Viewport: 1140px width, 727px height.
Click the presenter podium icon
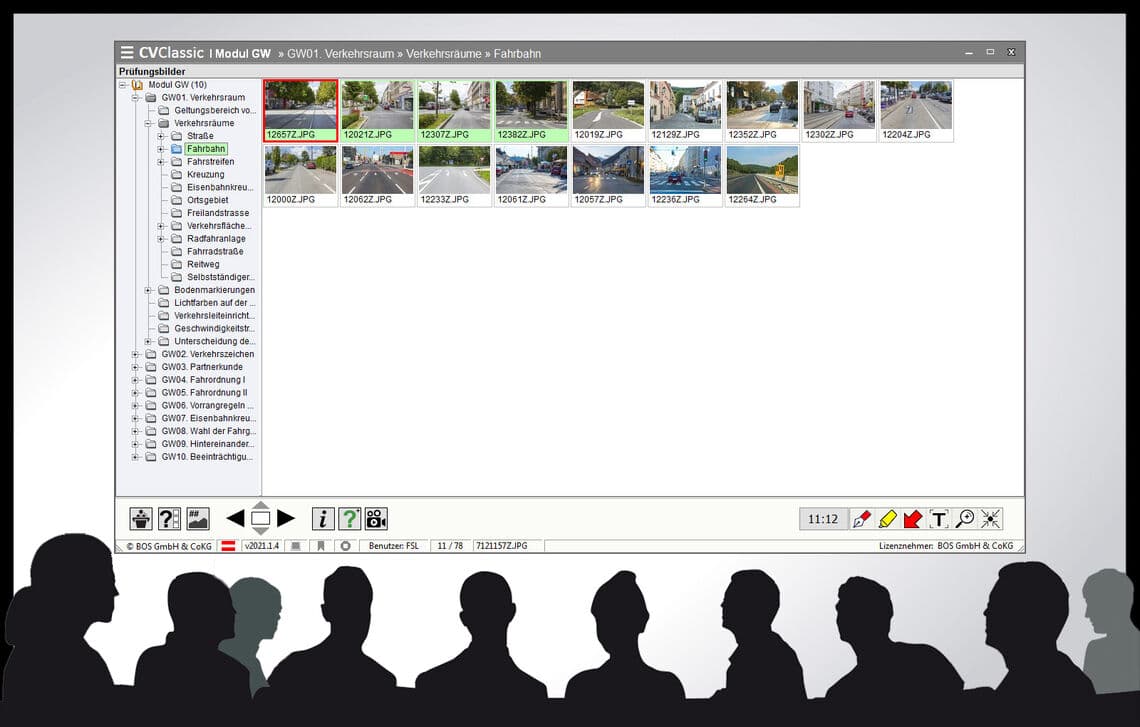tap(141, 518)
